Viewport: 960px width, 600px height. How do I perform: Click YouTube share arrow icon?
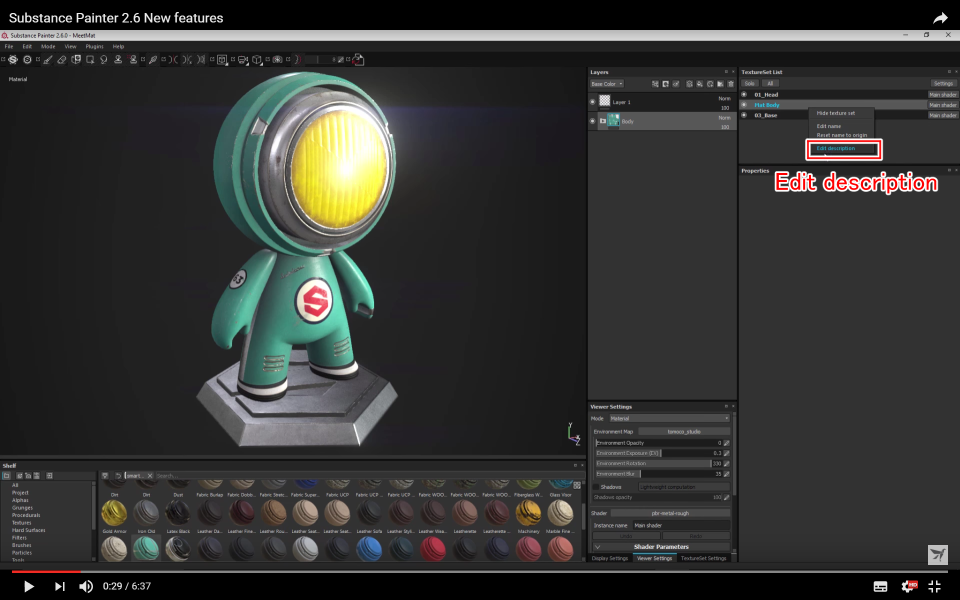(940, 18)
